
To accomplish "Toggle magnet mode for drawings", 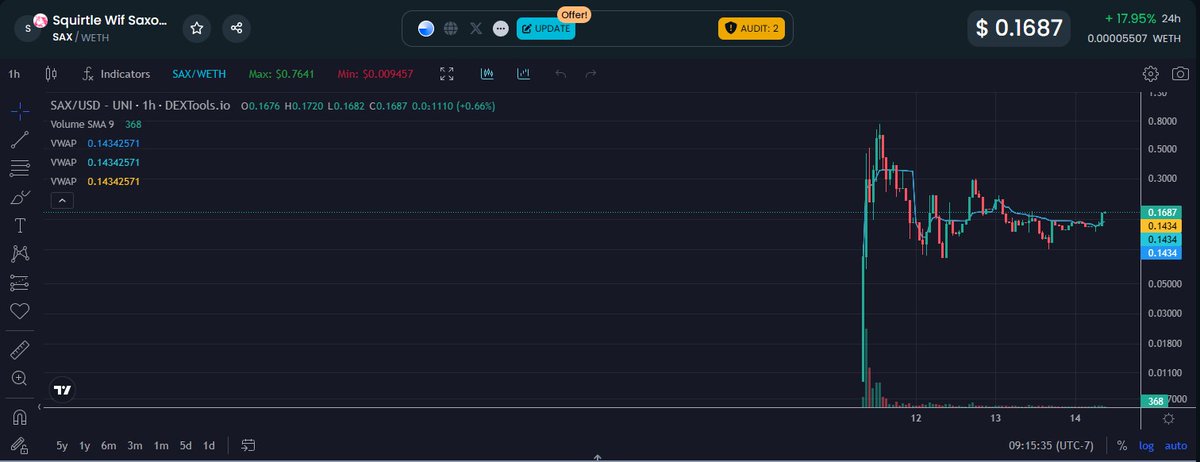I will click(x=19, y=416).
